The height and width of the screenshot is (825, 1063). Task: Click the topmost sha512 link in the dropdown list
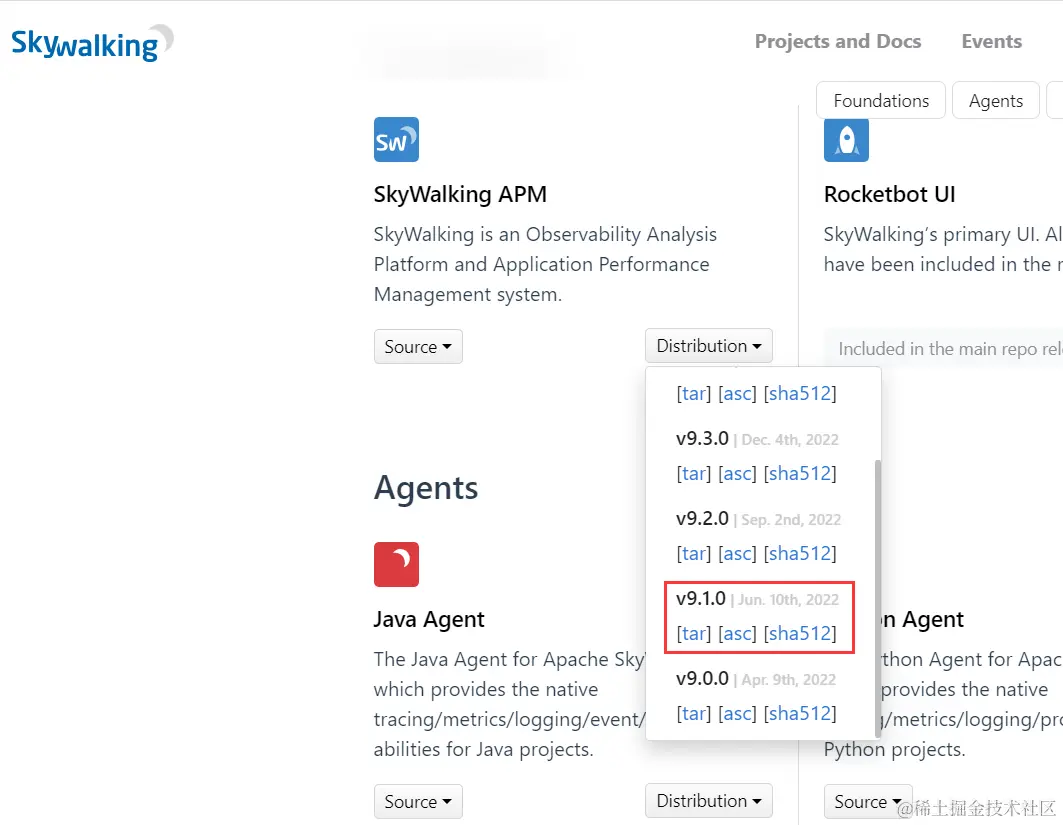click(x=800, y=393)
